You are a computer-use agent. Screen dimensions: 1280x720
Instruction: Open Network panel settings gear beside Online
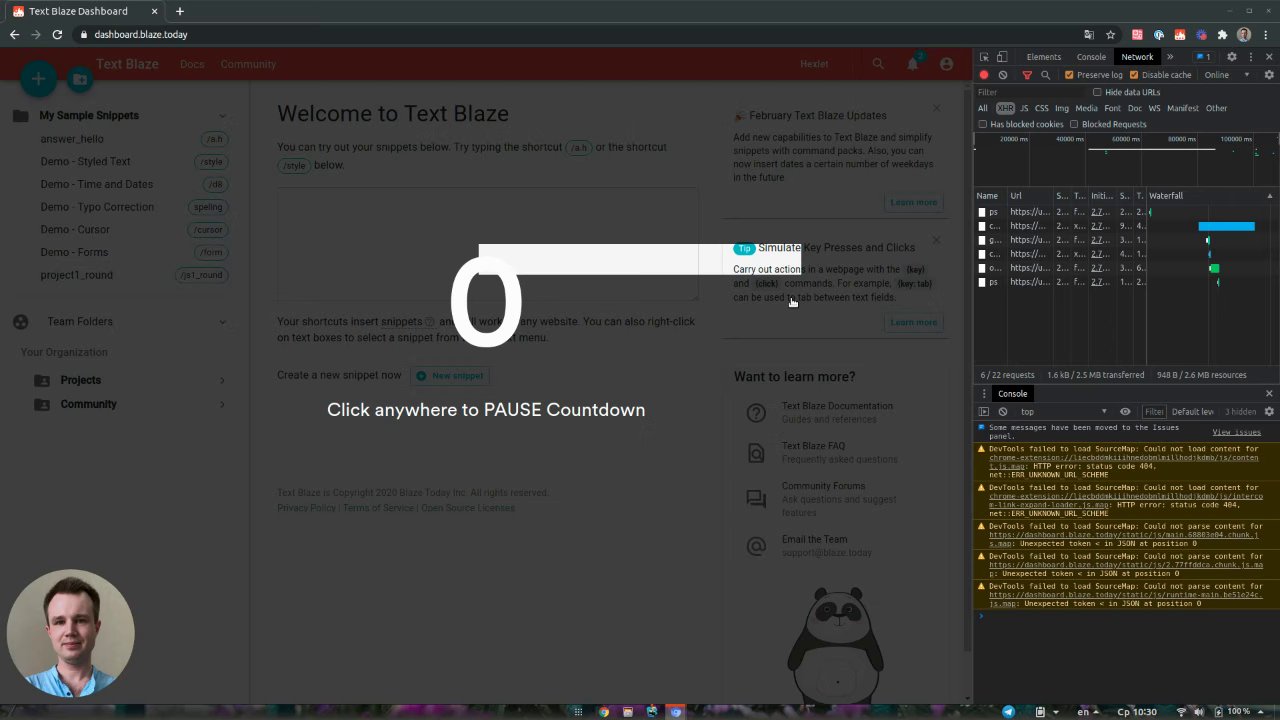[1269, 75]
